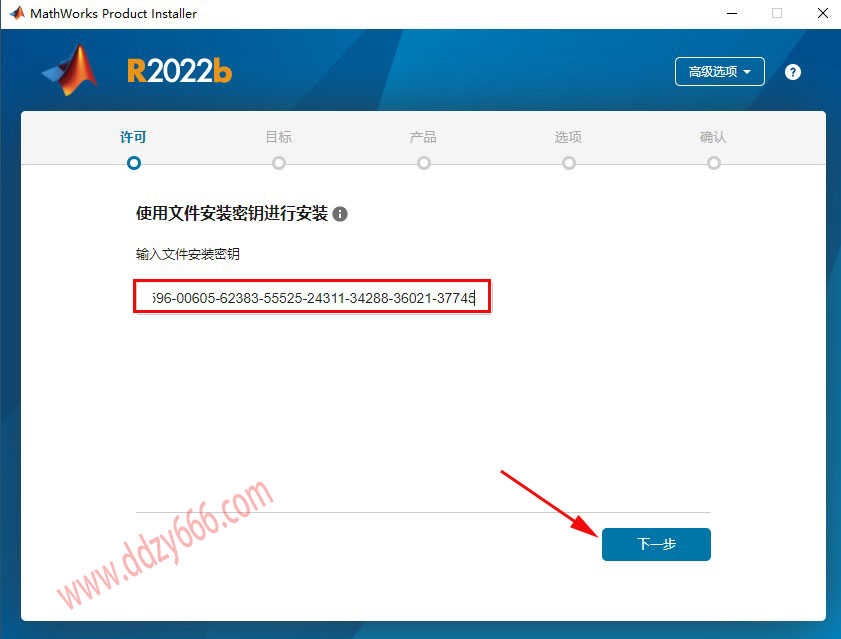Open the 高级选项 dropdown
Viewport: 841px width, 639px height.
[x=719, y=71]
